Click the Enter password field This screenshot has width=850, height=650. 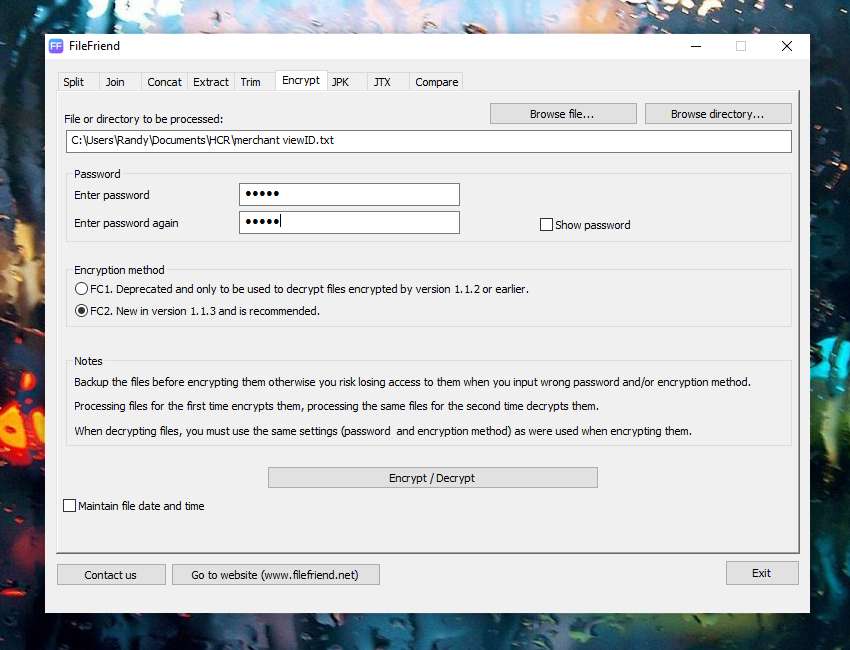(x=349, y=194)
